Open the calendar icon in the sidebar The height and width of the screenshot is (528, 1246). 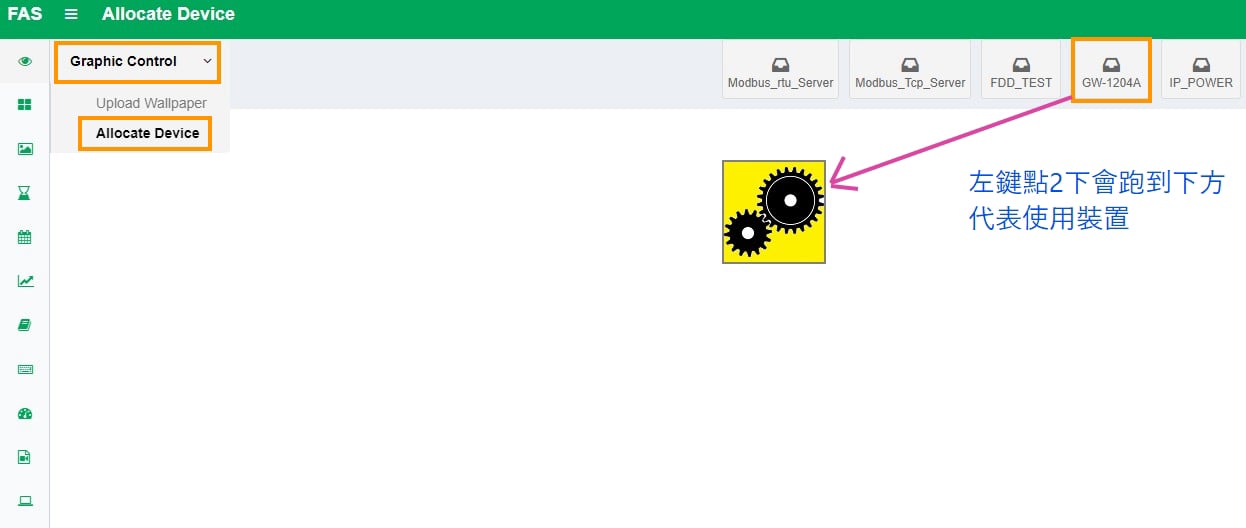pos(25,237)
